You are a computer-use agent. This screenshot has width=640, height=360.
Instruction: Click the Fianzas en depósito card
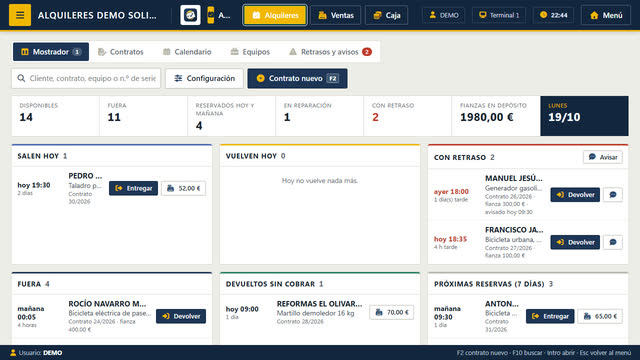pyautogui.click(x=496, y=116)
